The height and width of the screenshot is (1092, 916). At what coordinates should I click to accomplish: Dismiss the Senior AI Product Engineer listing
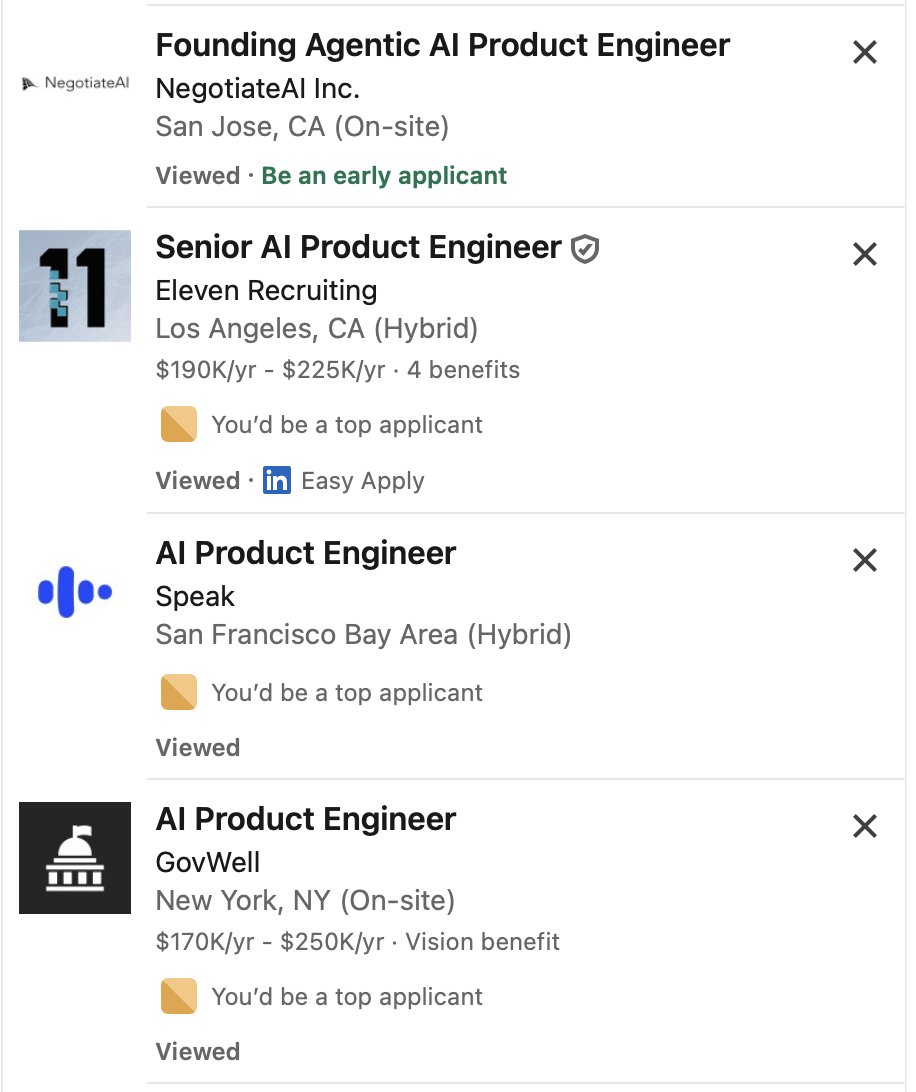(864, 254)
